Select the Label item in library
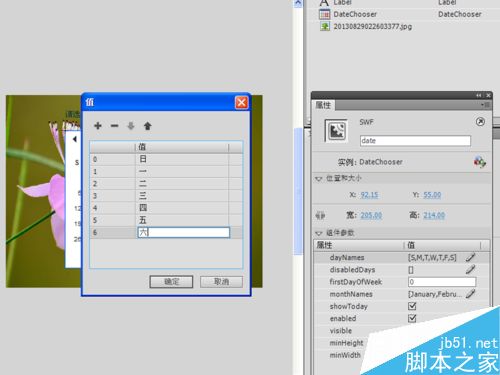Viewport: 500px width, 375px height. coord(342,3)
